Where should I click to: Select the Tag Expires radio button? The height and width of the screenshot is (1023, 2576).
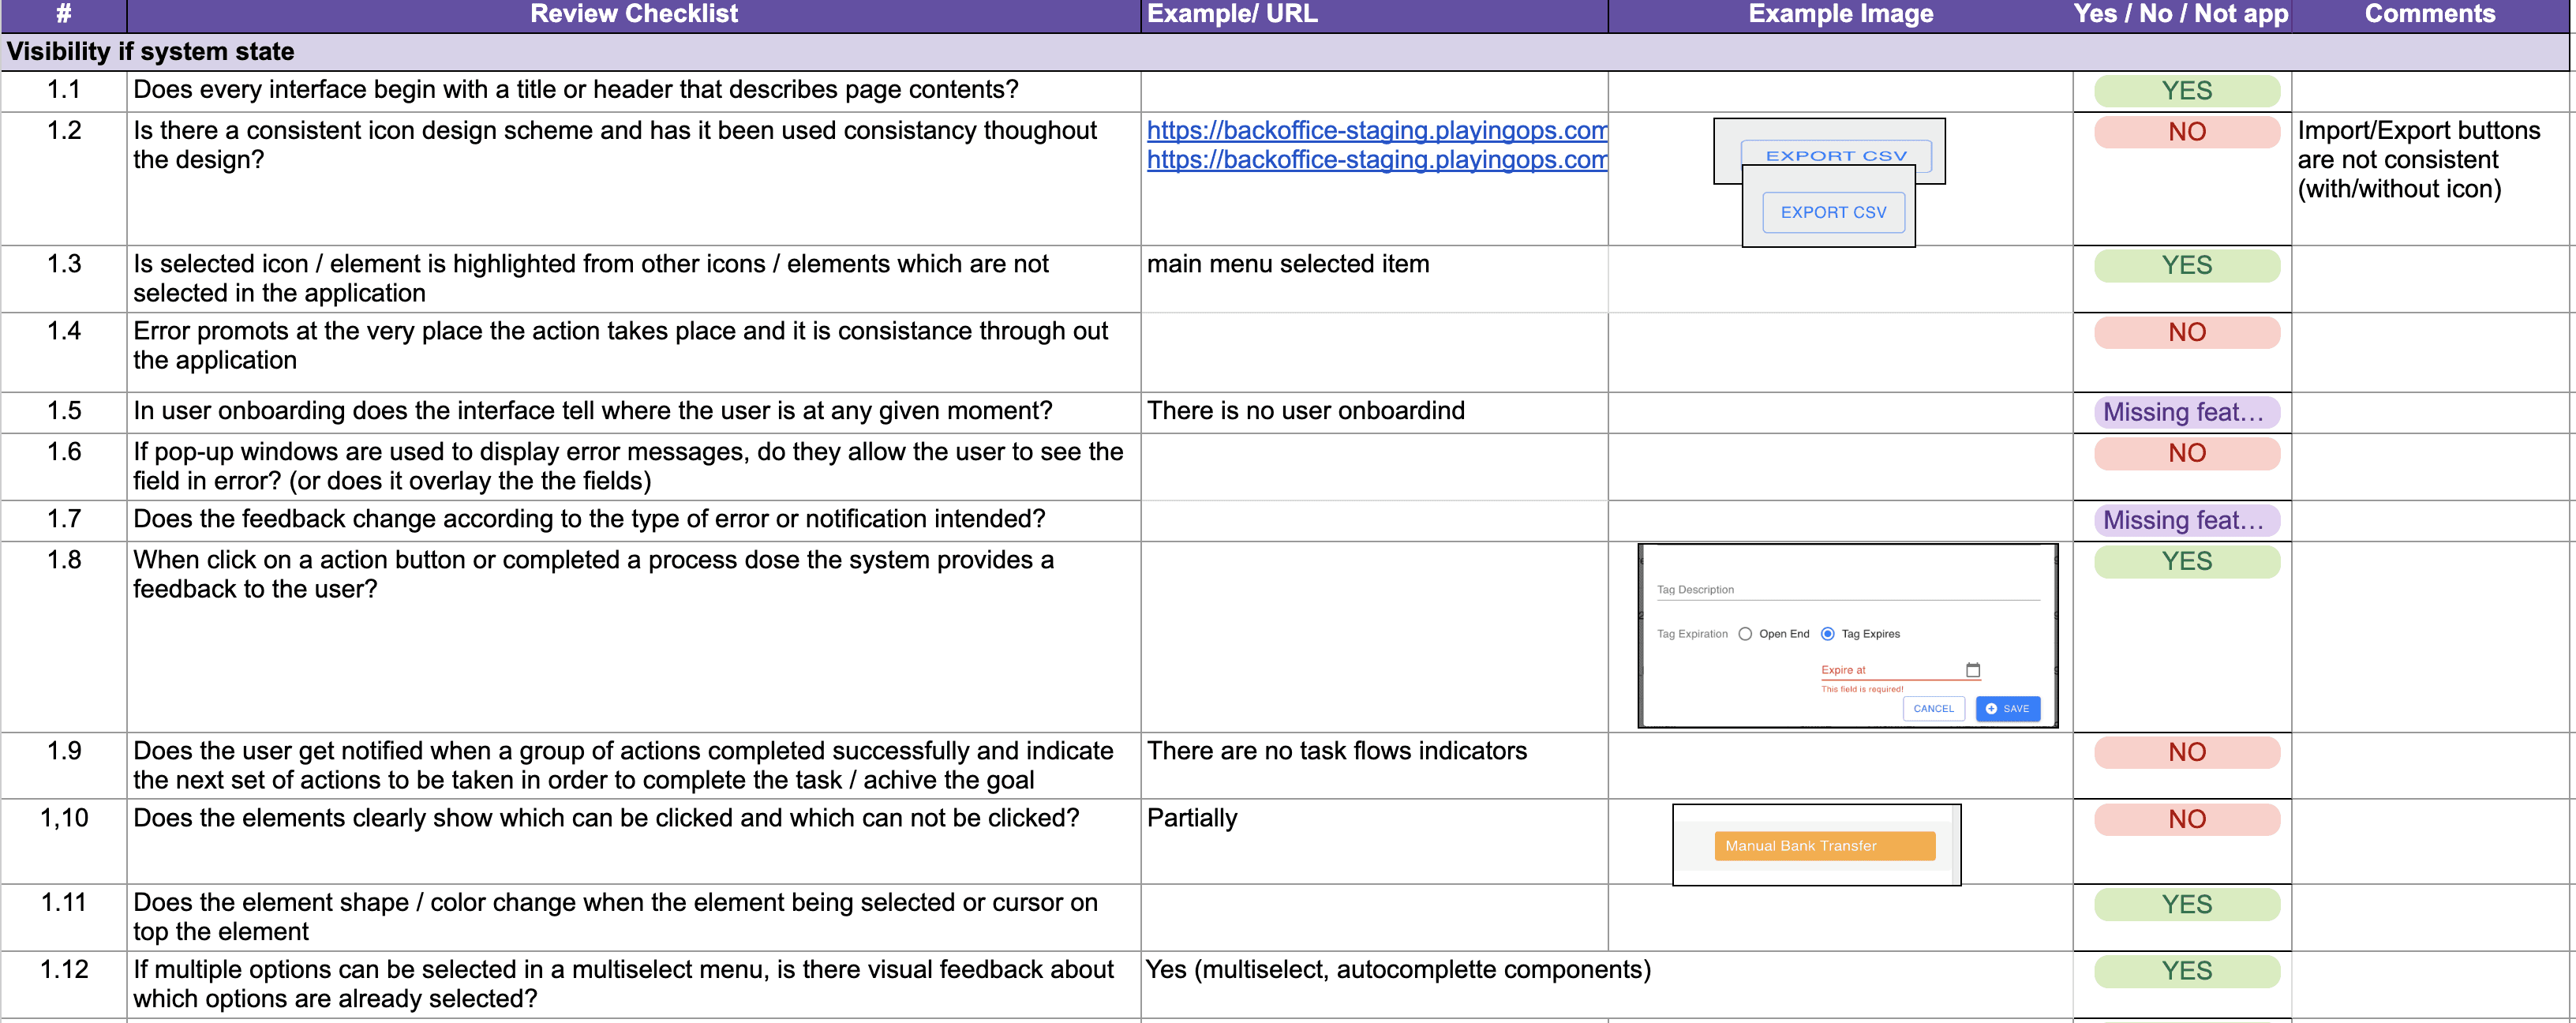tap(1827, 634)
